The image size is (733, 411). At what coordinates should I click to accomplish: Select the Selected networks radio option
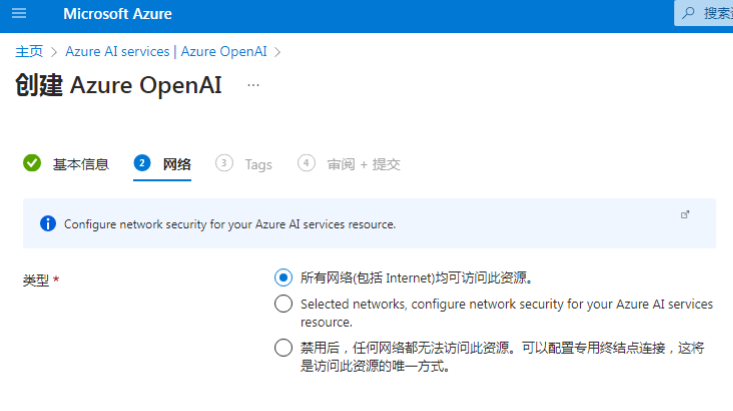tap(283, 304)
